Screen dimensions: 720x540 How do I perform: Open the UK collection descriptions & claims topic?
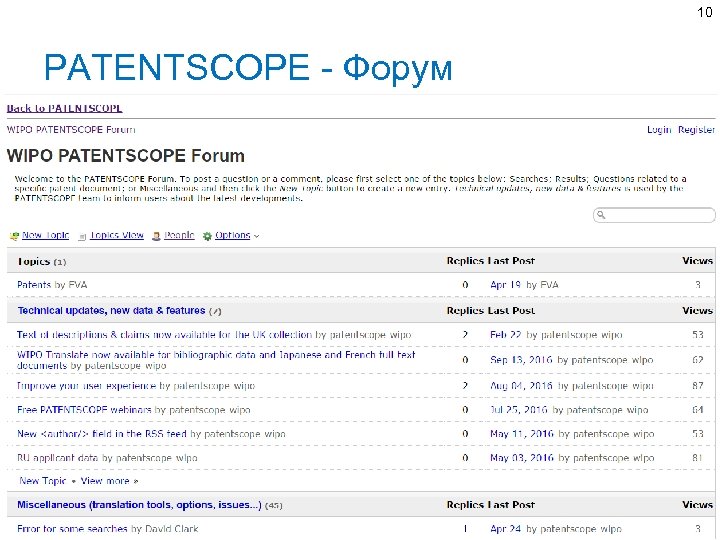pos(164,335)
